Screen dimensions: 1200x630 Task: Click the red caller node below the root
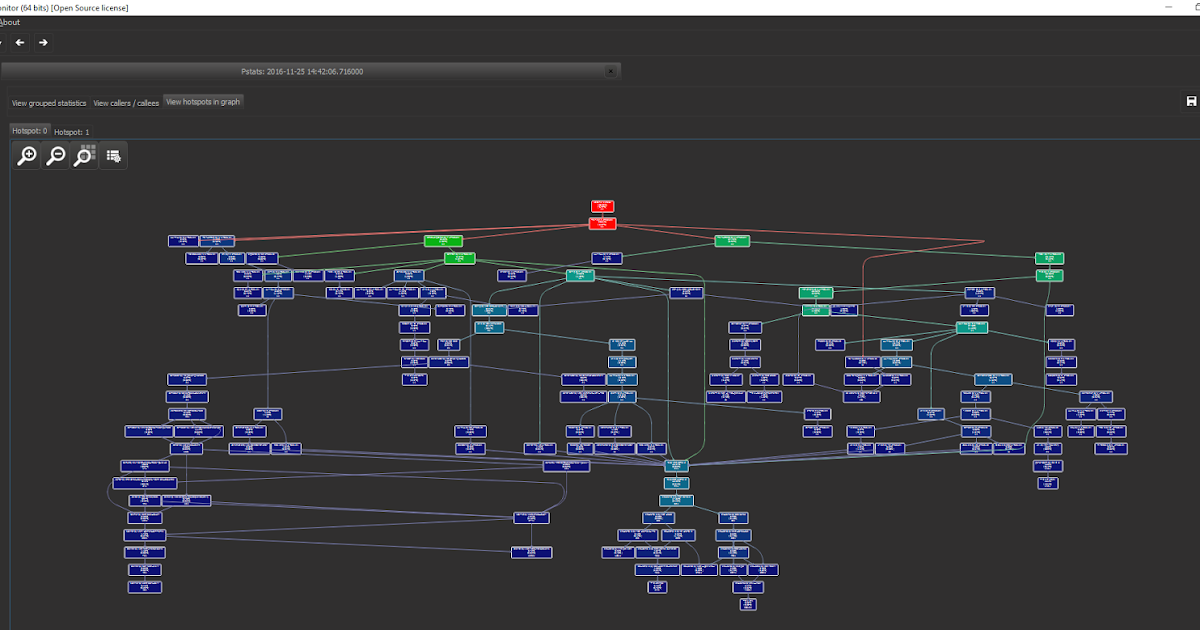(x=602, y=223)
